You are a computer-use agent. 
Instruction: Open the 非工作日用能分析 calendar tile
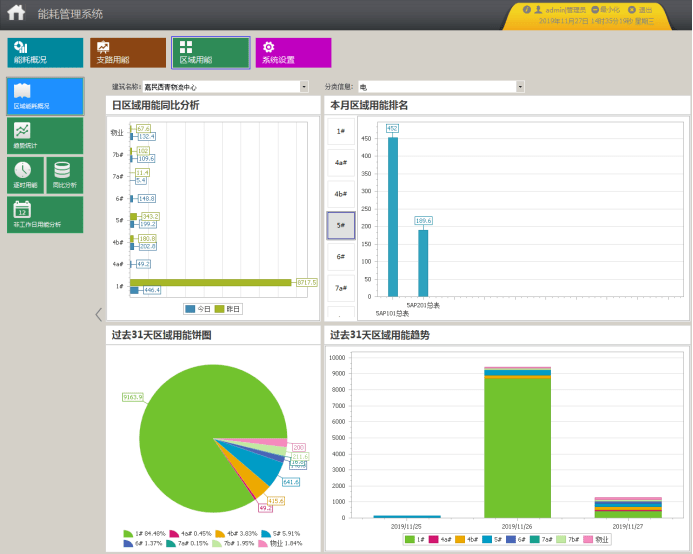point(45,214)
